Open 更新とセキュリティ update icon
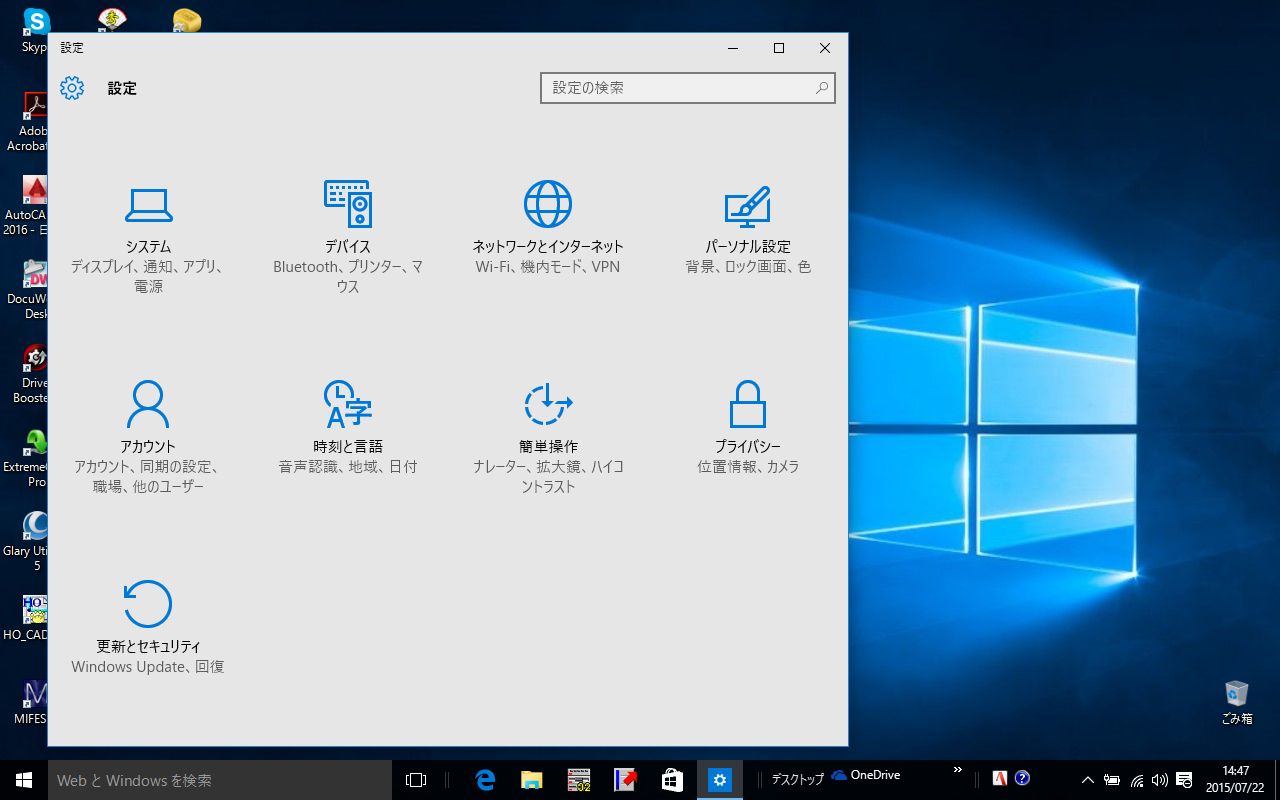 148,604
